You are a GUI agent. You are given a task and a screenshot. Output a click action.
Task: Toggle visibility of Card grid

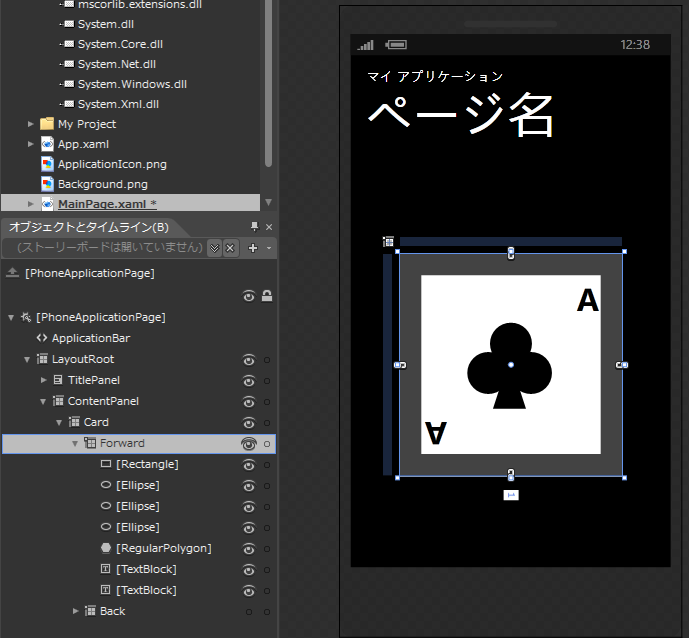pyautogui.click(x=249, y=423)
